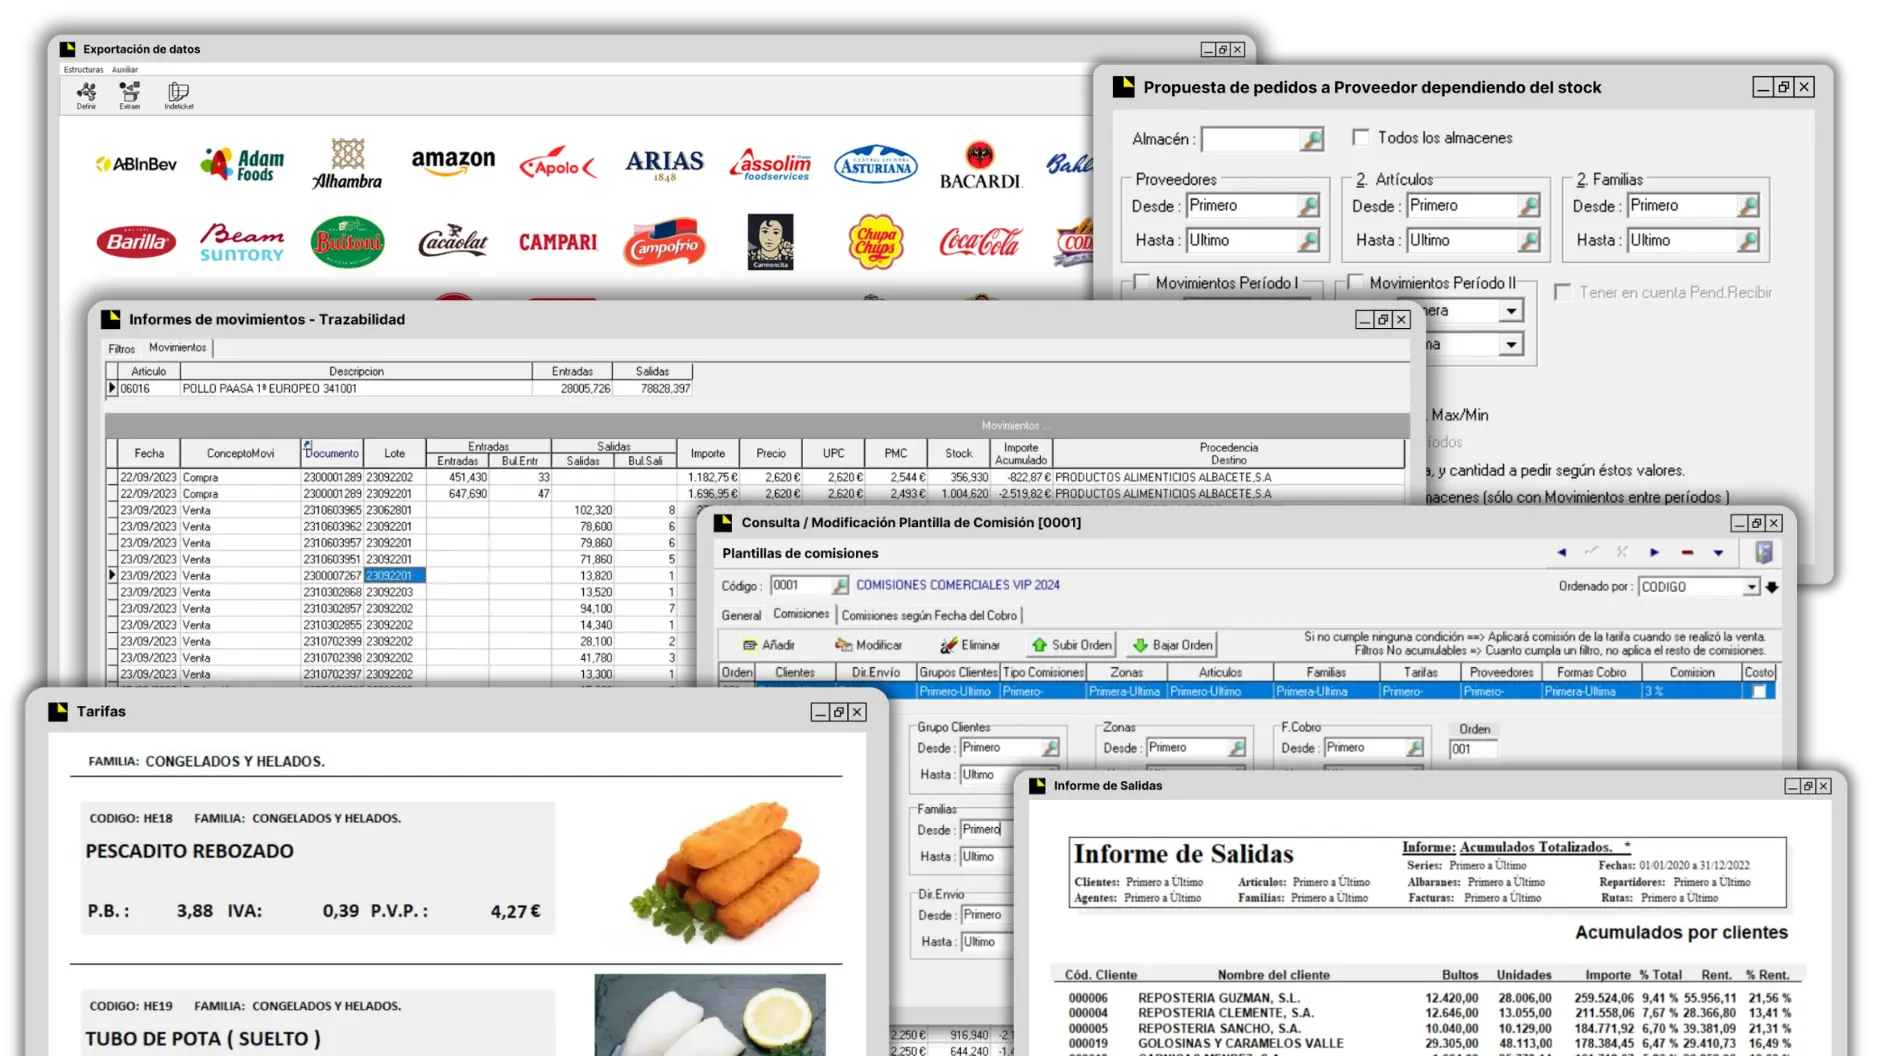Open the Ordenado por CODIGO dropdown
This screenshot has width=1878, height=1056.
pyautogui.click(x=1751, y=587)
